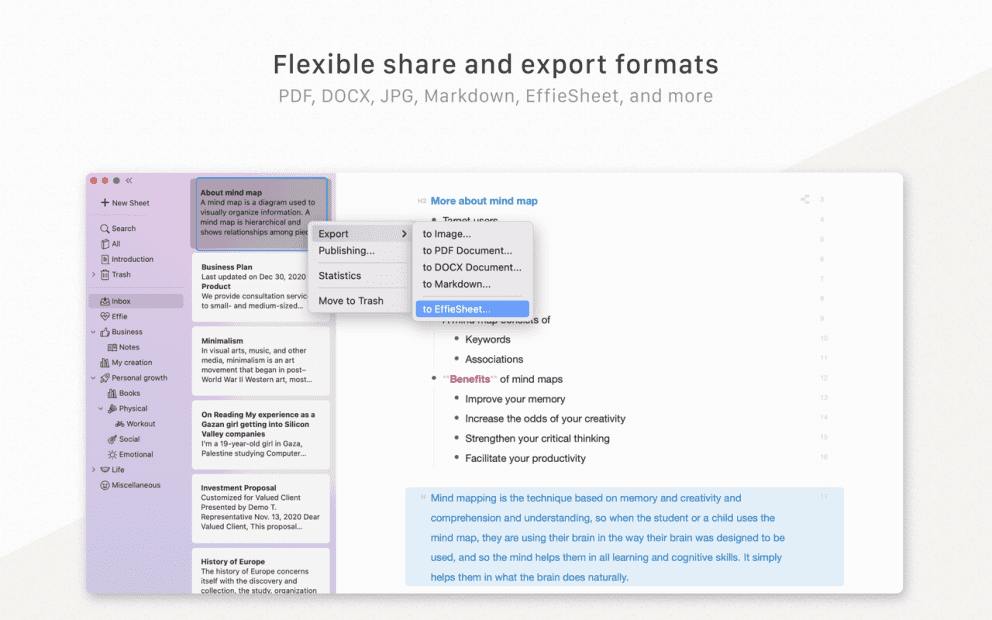Expand the Life folder arrow

tap(94, 470)
